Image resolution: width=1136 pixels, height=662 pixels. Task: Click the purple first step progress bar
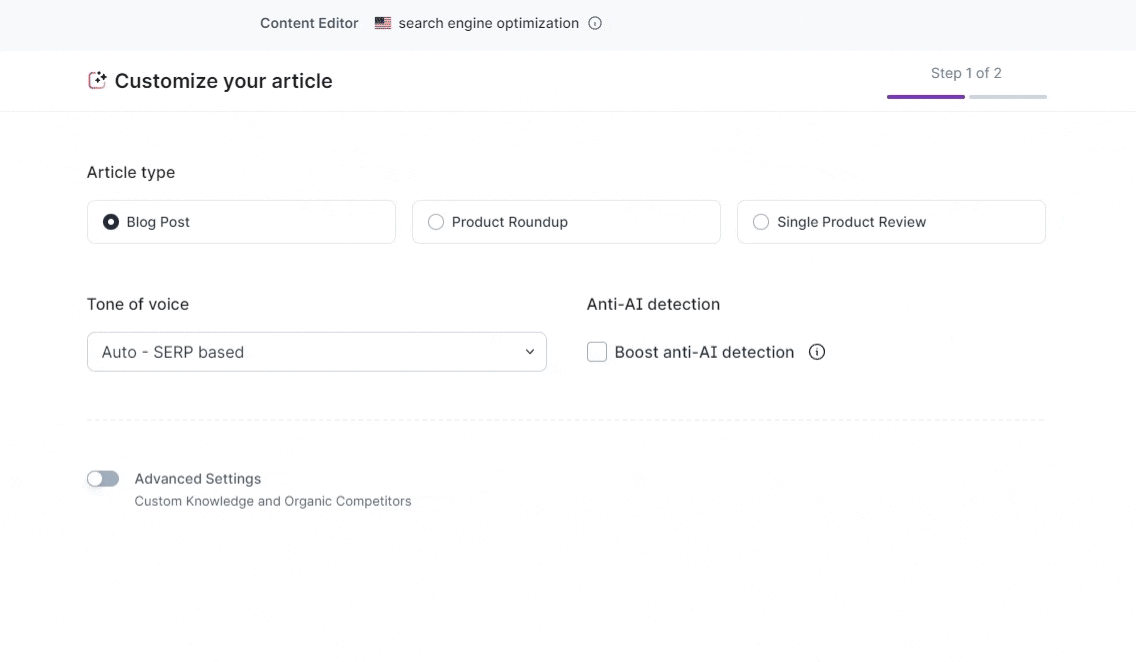[926, 97]
